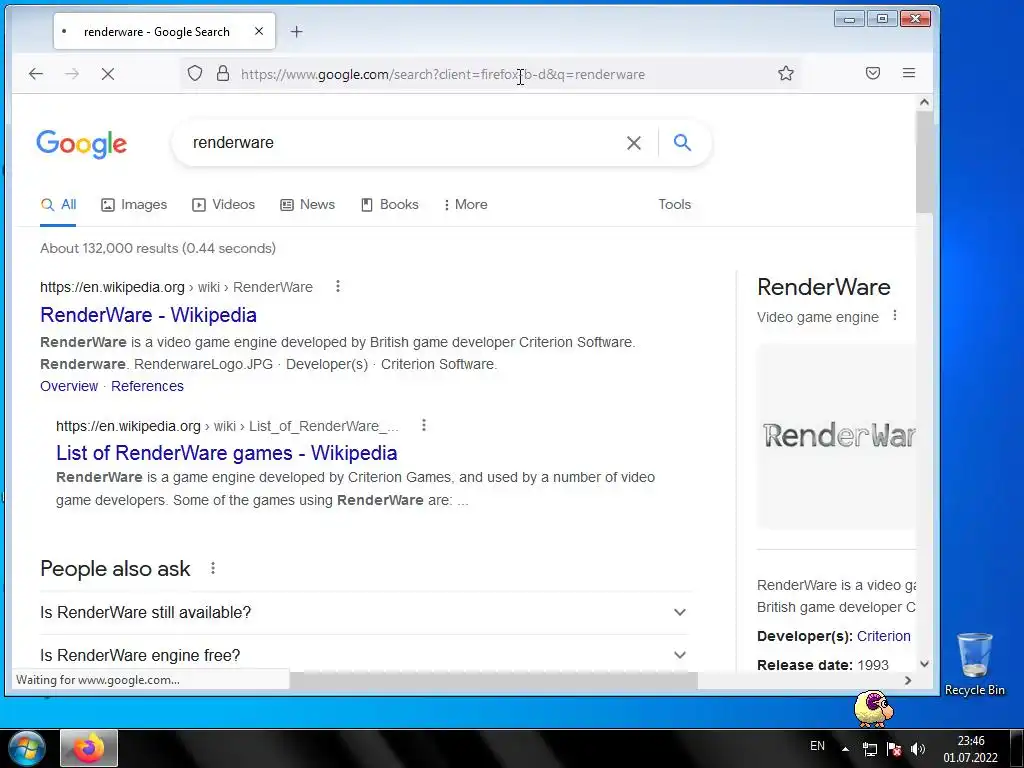View site security via the padlock icon
This screenshot has height=768, width=1024.
point(223,73)
